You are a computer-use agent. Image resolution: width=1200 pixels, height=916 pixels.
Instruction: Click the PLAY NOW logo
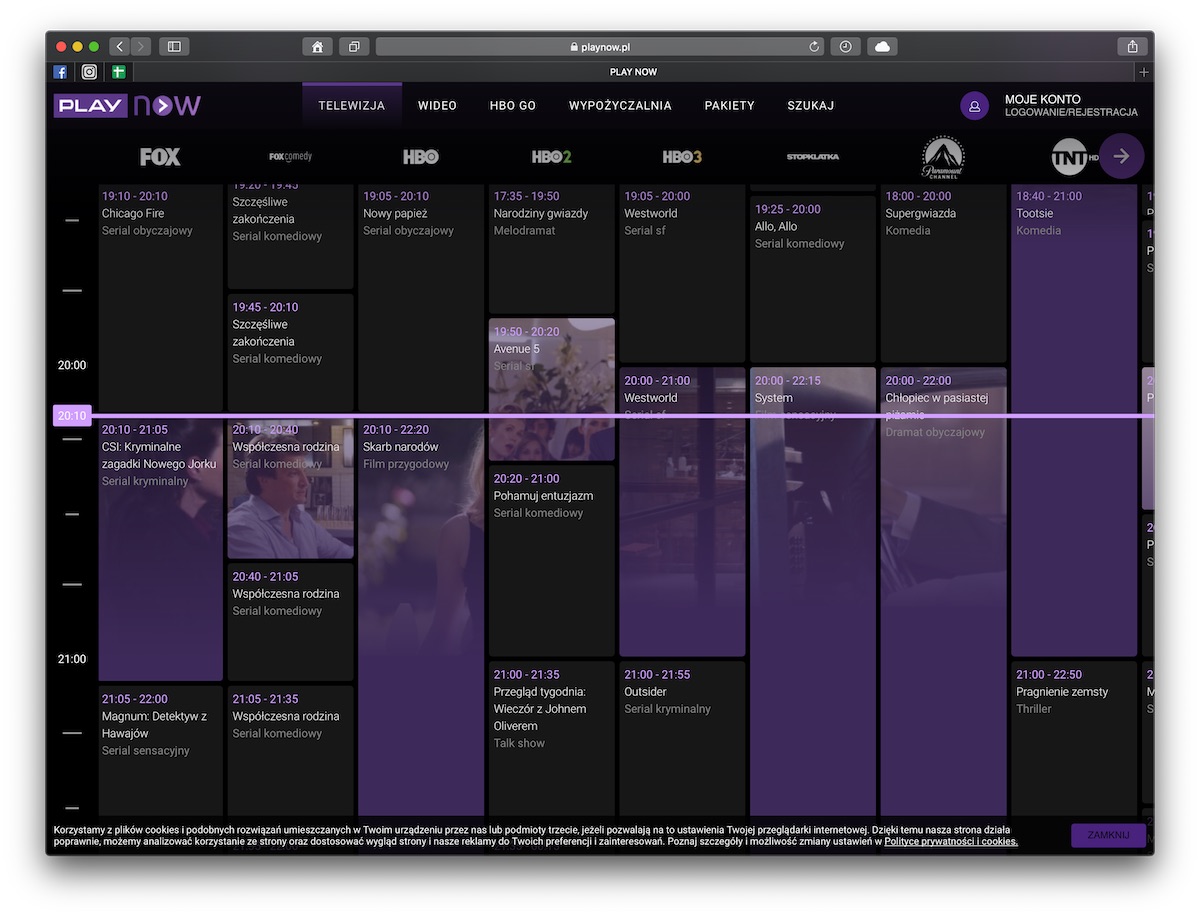point(127,105)
